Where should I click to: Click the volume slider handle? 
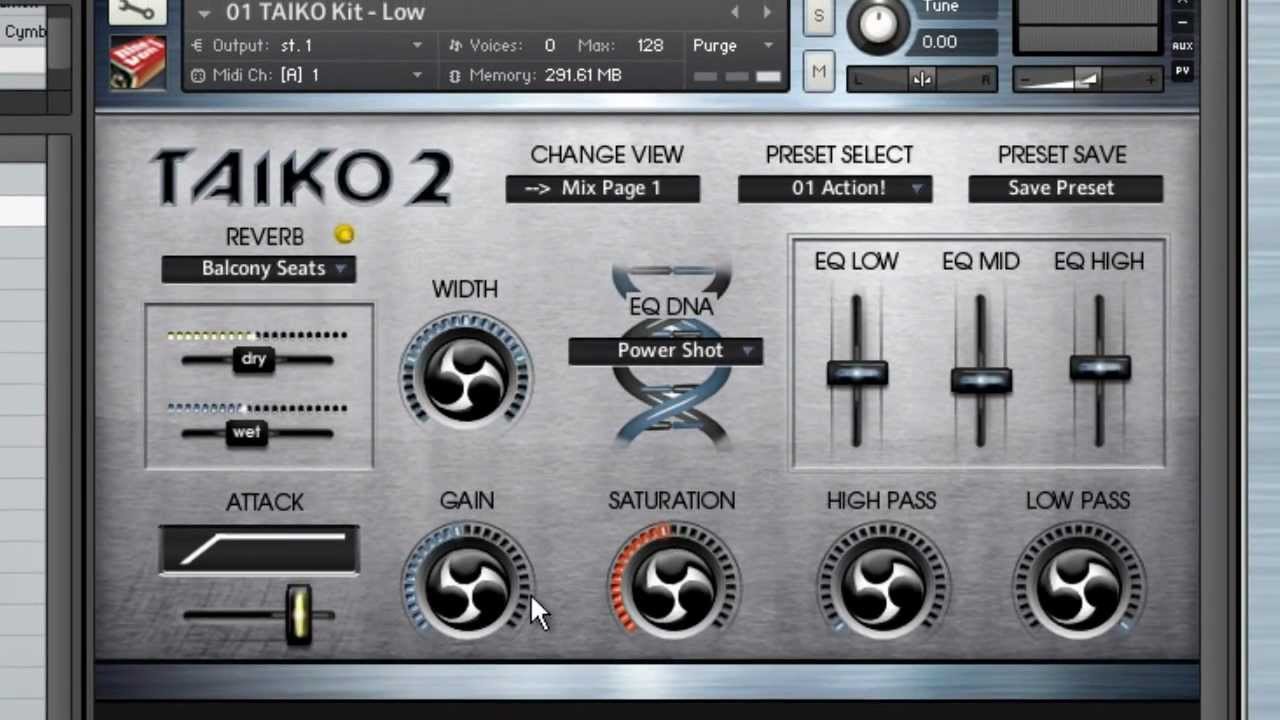pos(1087,80)
